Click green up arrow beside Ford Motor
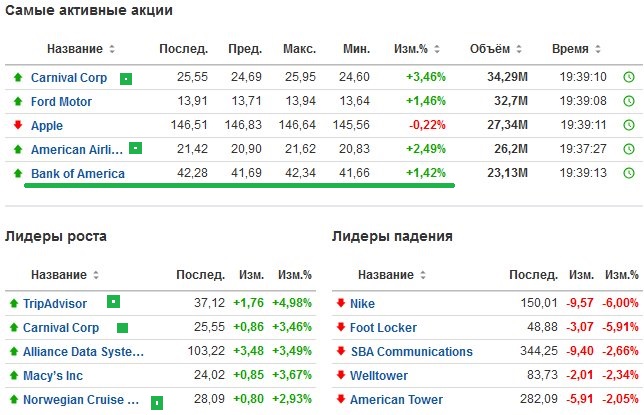This screenshot has width=644, height=415. (18, 101)
